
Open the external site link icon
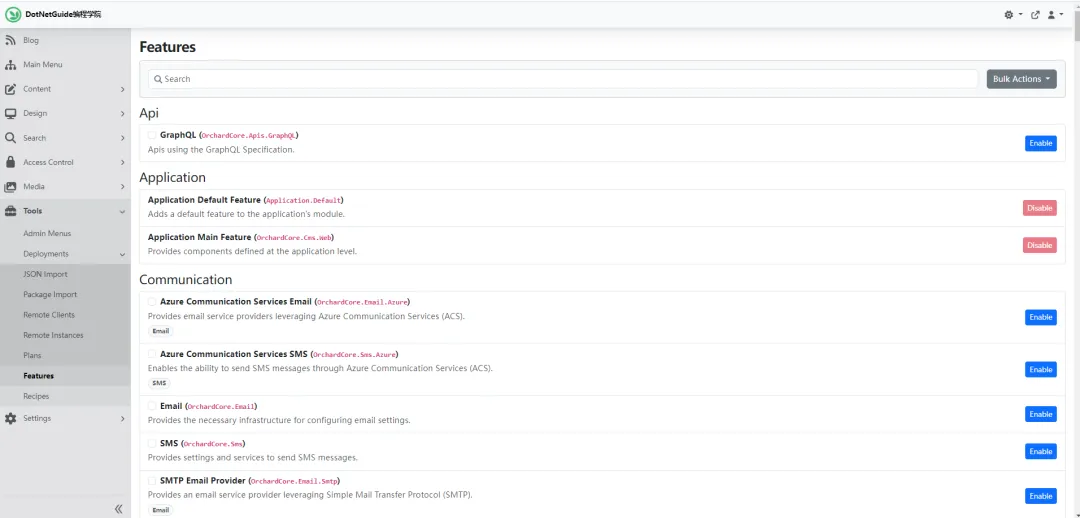tap(1035, 14)
